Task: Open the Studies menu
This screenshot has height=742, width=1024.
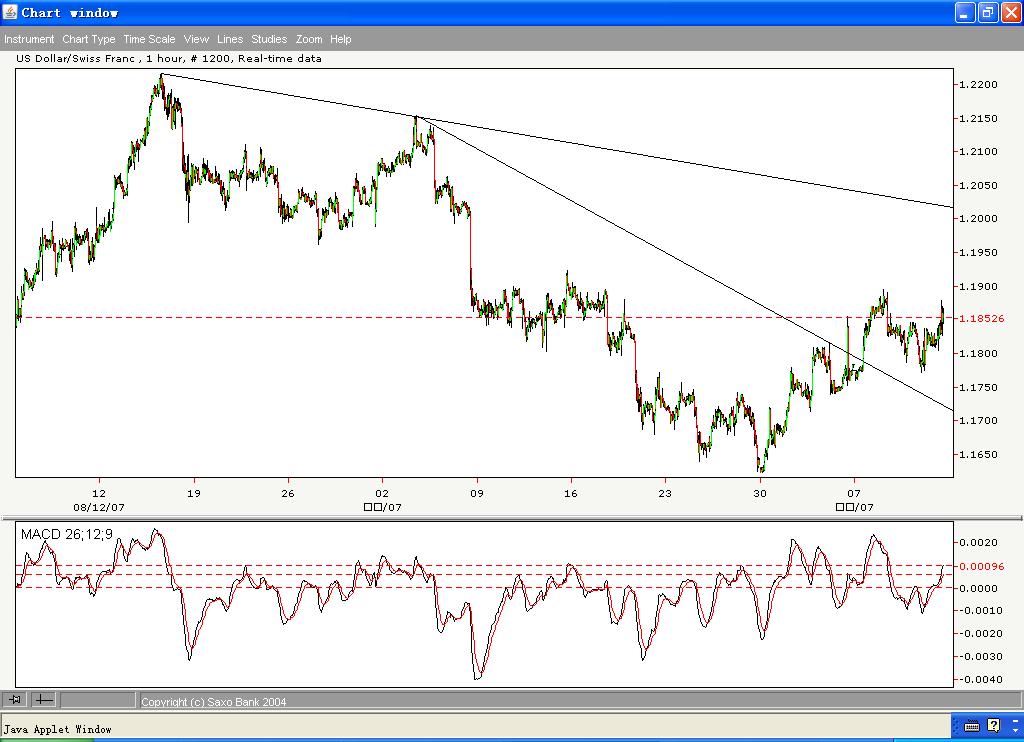Action: coord(269,39)
